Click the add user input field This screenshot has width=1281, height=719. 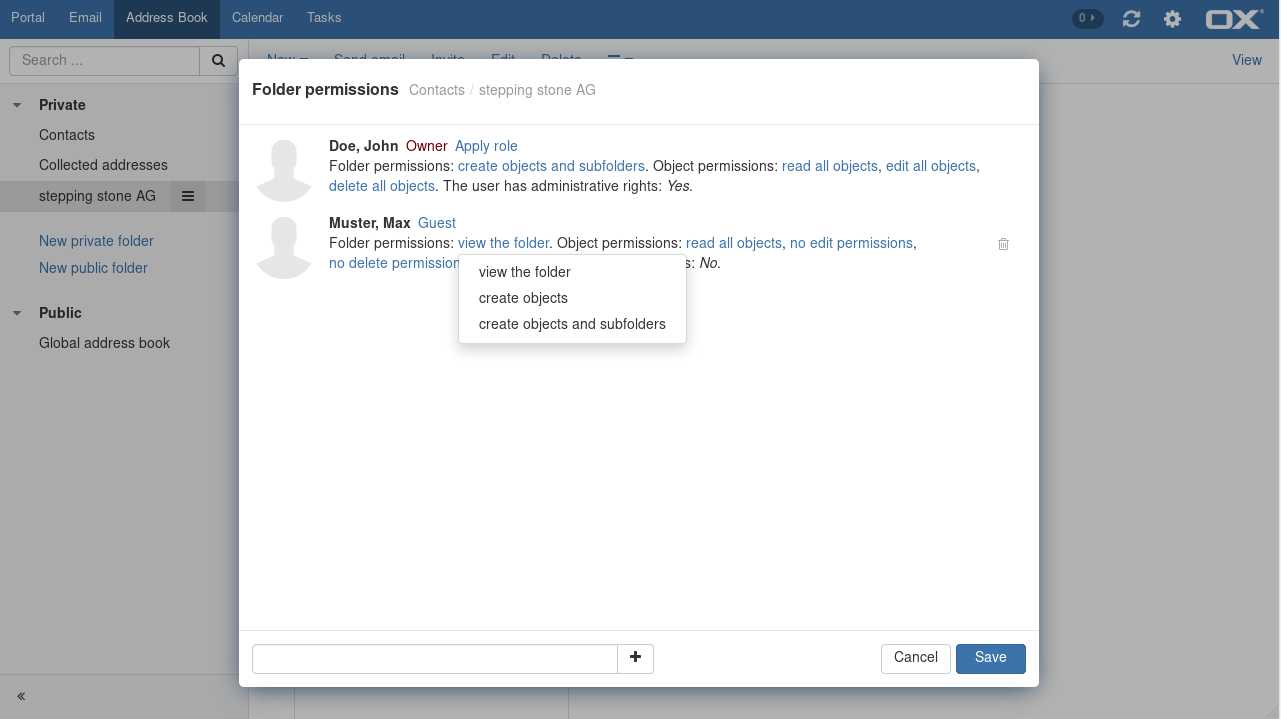pos(434,659)
